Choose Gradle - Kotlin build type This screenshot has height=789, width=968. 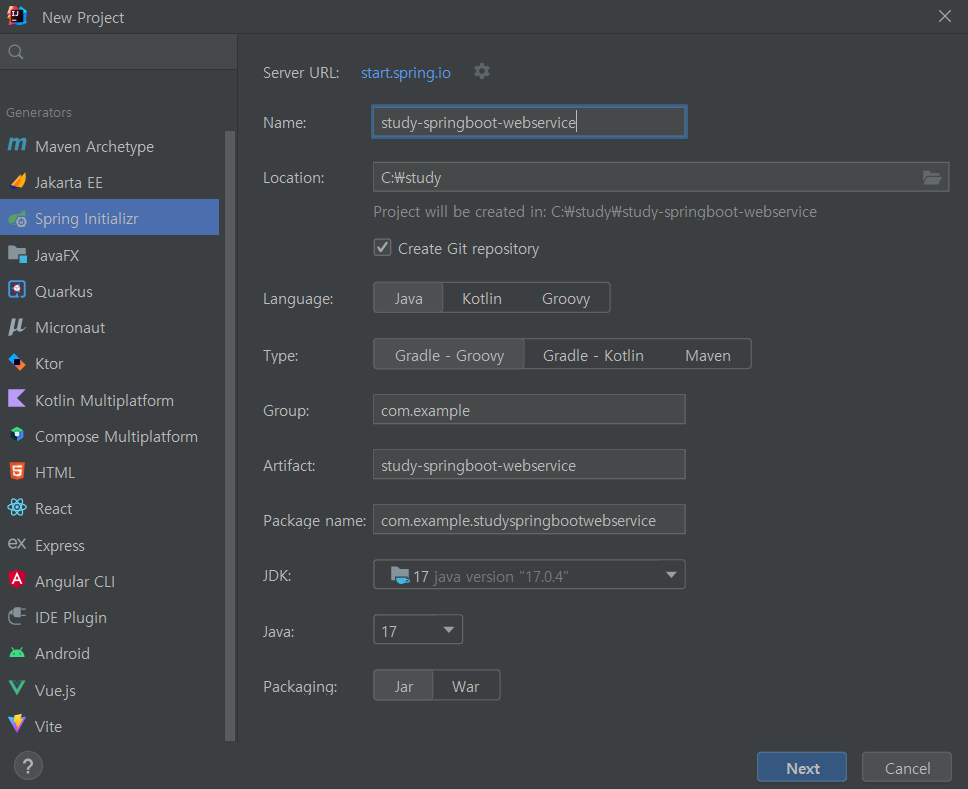point(593,355)
